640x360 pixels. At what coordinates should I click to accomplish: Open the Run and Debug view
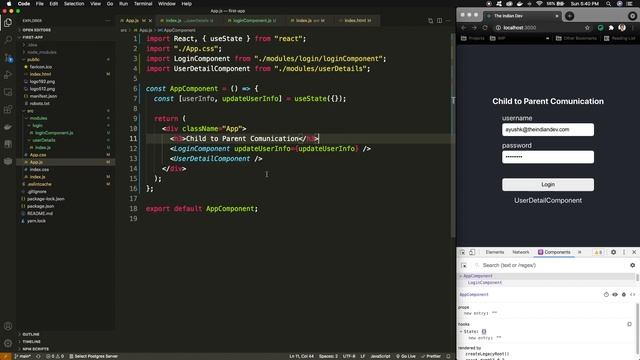coord(8,75)
